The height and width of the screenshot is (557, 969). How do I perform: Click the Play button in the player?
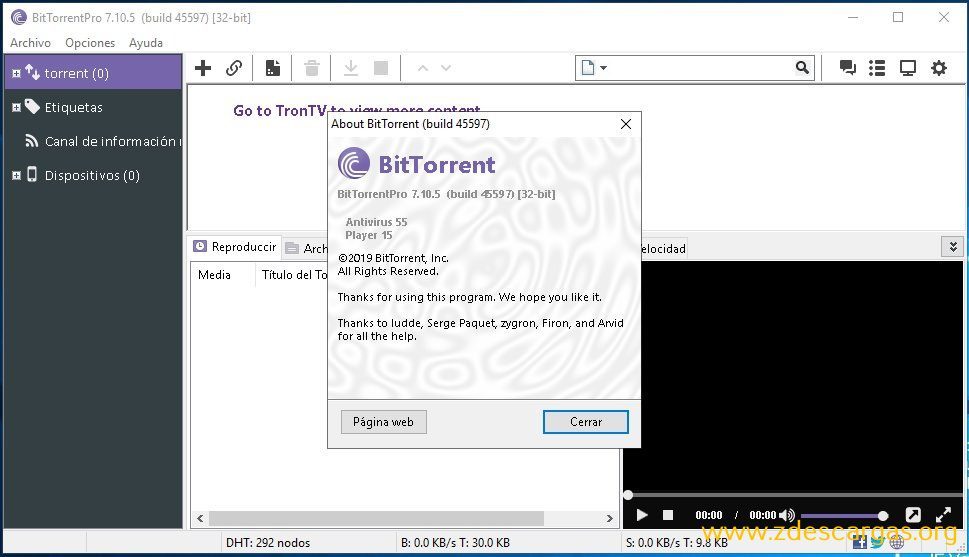642,515
